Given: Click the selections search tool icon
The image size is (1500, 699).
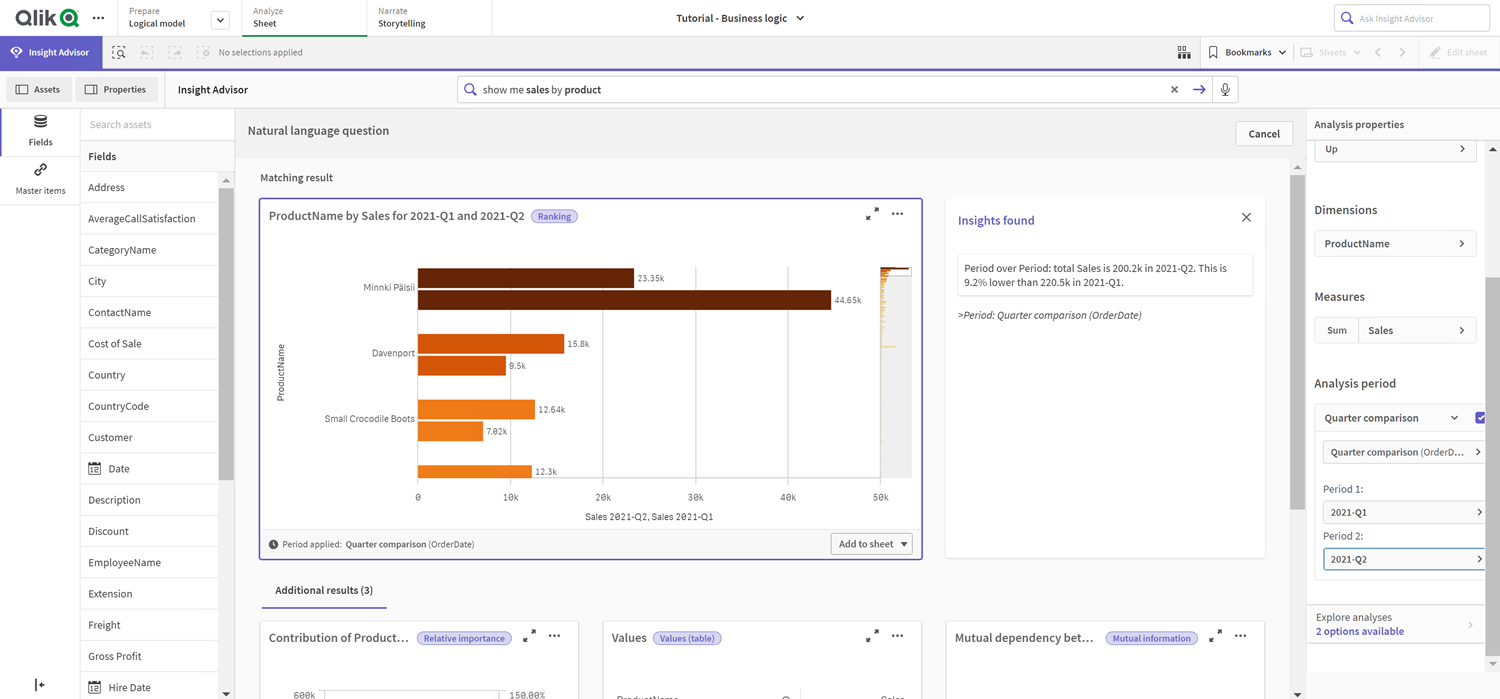Looking at the screenshot, I should point(118,52).
